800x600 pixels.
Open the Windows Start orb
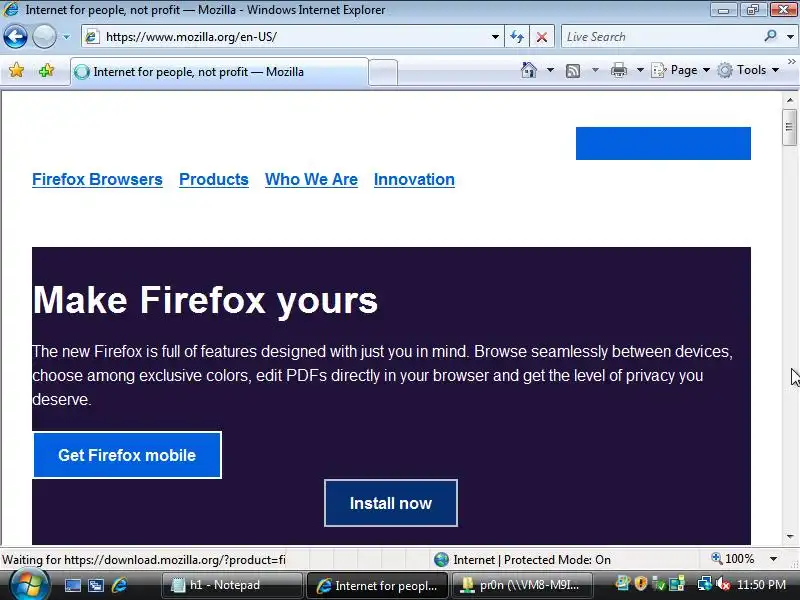point(29,585)
